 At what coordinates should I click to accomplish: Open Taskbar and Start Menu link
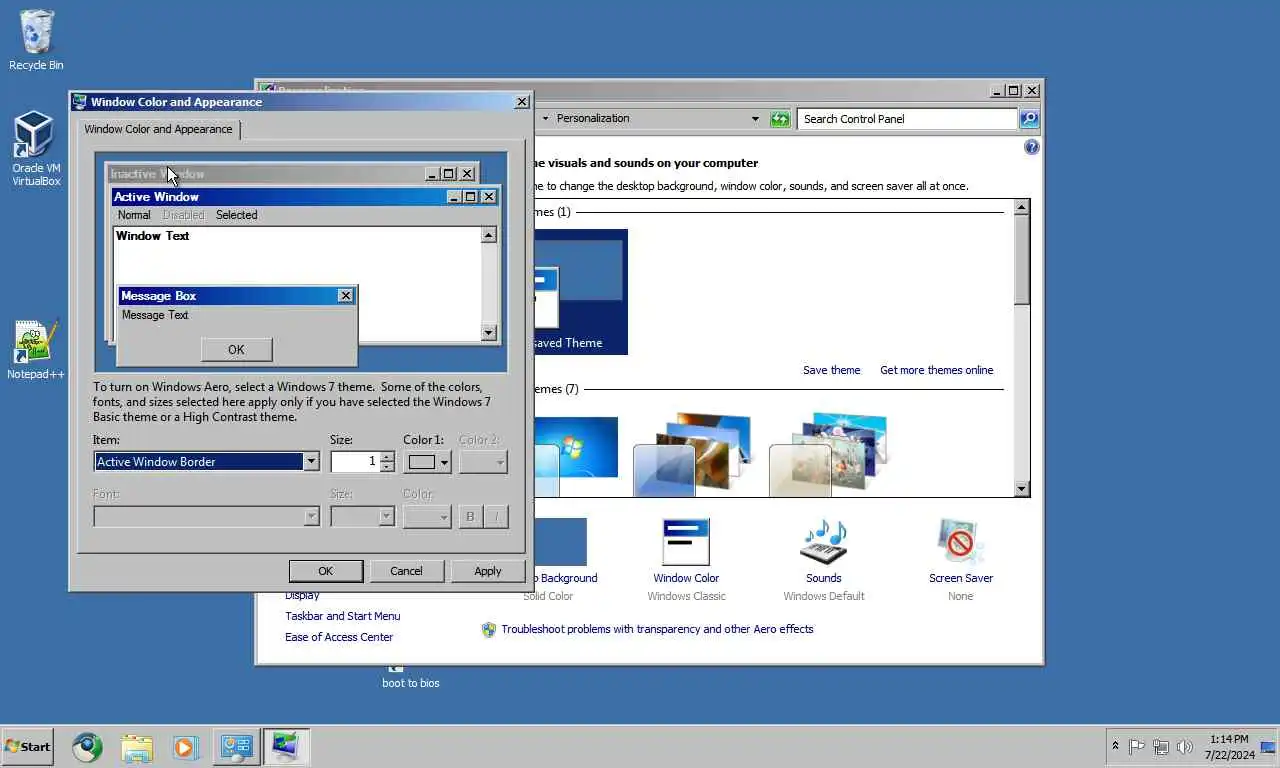[x=342, y=616]
